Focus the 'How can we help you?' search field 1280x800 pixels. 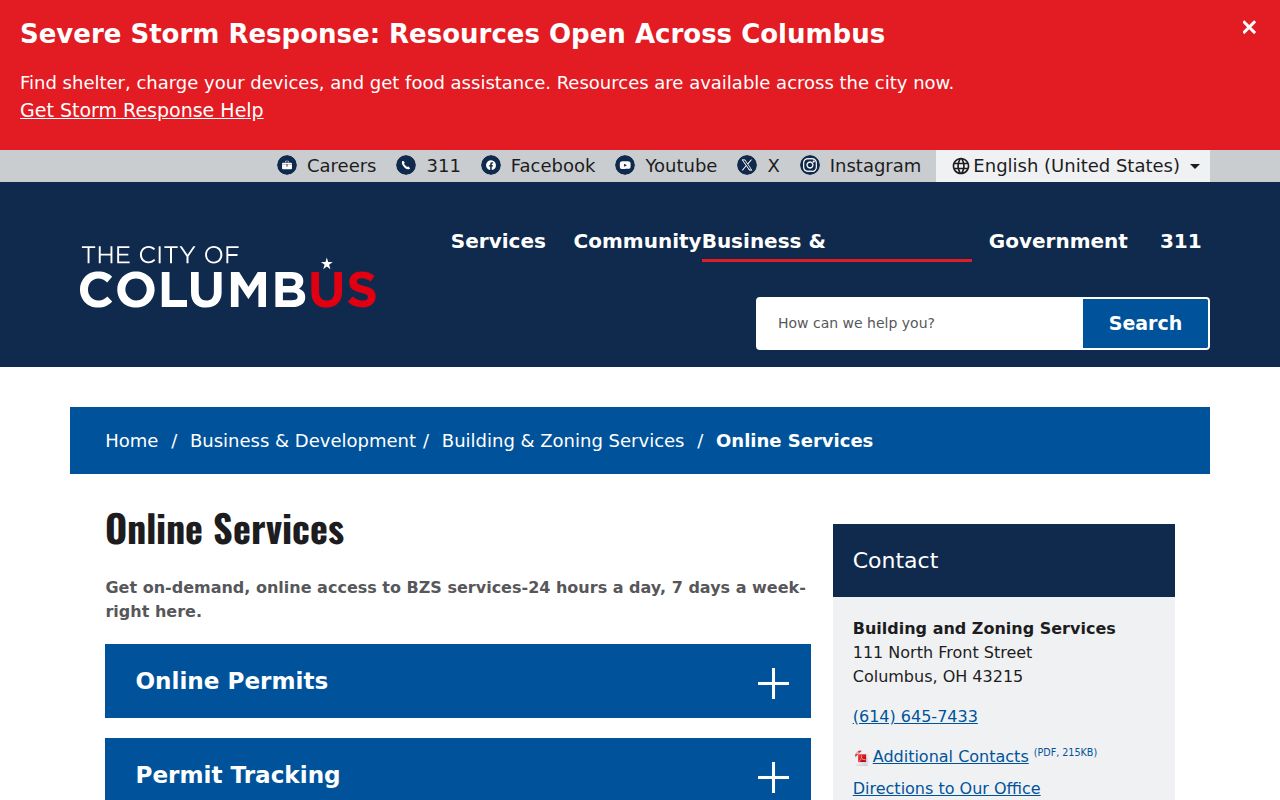tap(919, 323)
